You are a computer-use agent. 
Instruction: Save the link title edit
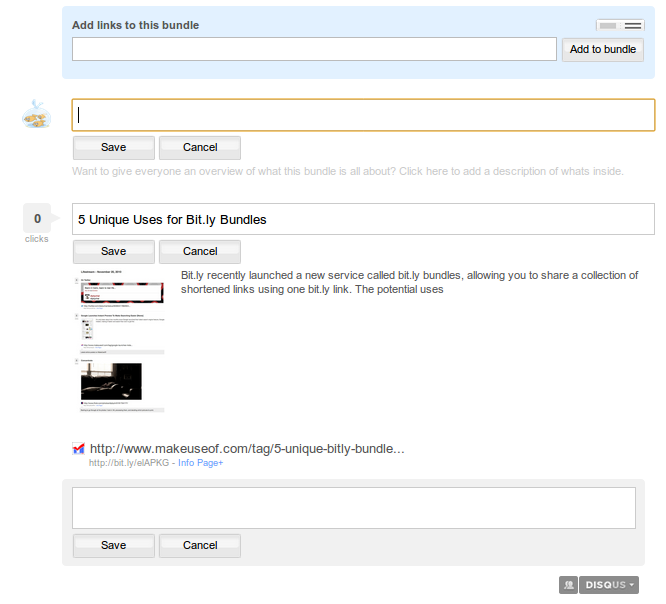pyautogui.click(x=114, y=251)
